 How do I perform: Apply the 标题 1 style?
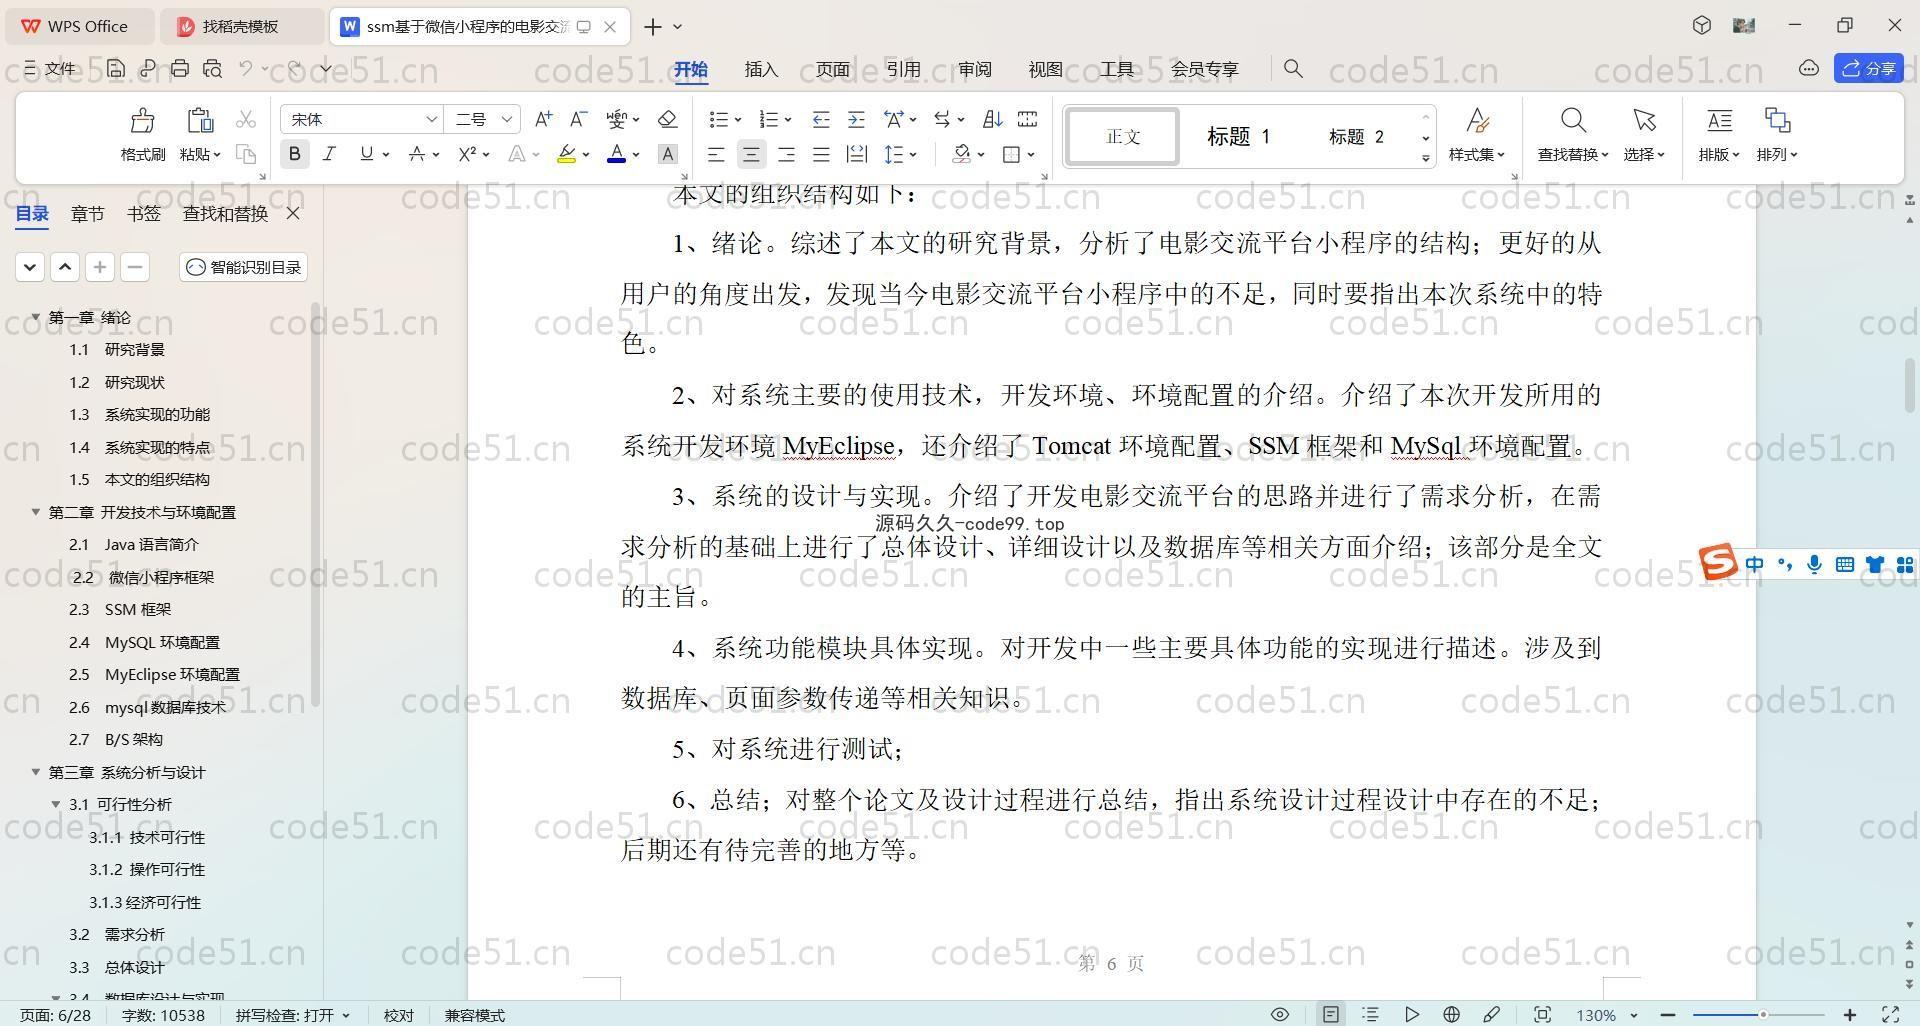tap(1238, 136)
